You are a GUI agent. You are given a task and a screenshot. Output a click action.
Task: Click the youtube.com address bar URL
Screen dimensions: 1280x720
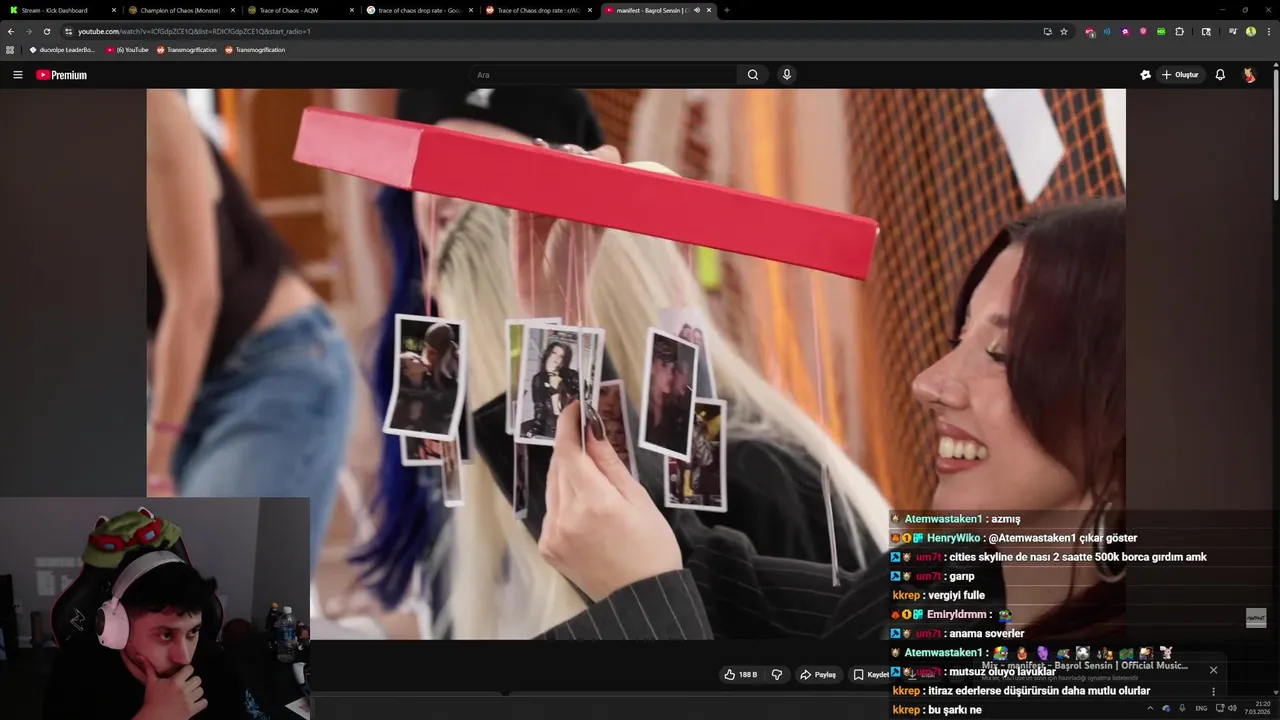pos(194,31)
